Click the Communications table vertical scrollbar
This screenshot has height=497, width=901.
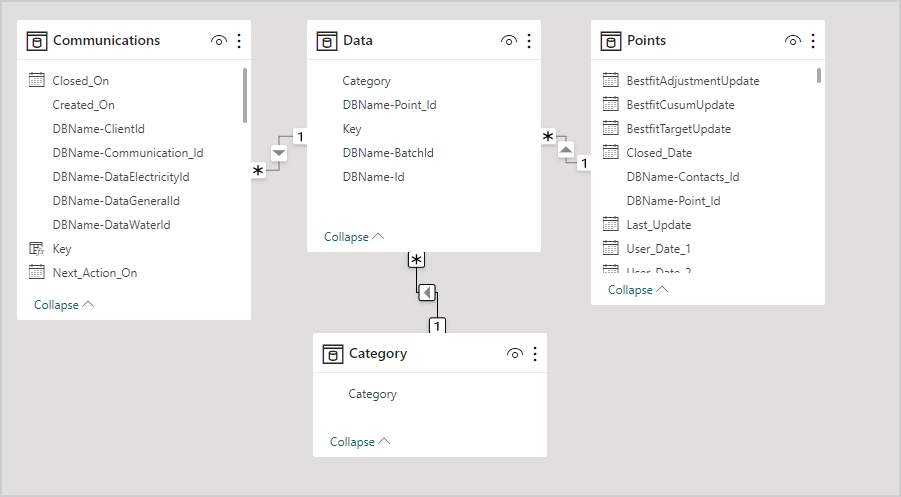click(245, 95)
